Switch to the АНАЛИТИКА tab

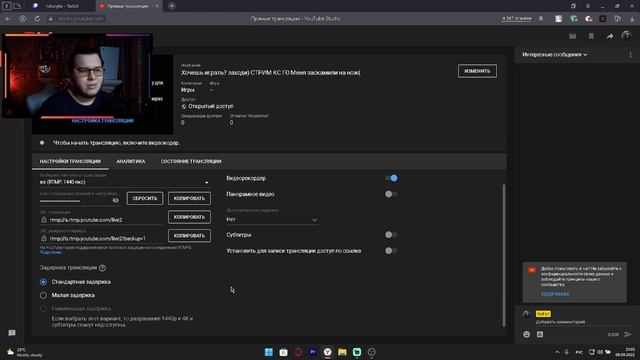pos(131,161)
